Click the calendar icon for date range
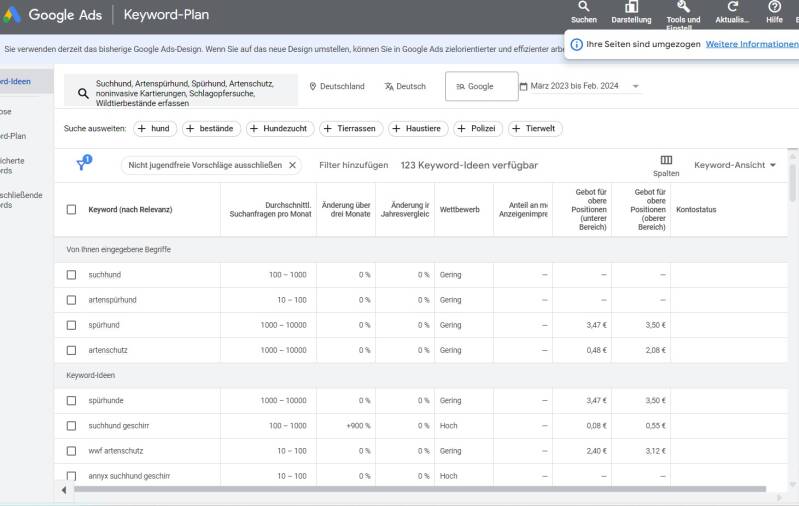Screen dimensions: 799x506 pyautogui.click(x=523, y=86)
